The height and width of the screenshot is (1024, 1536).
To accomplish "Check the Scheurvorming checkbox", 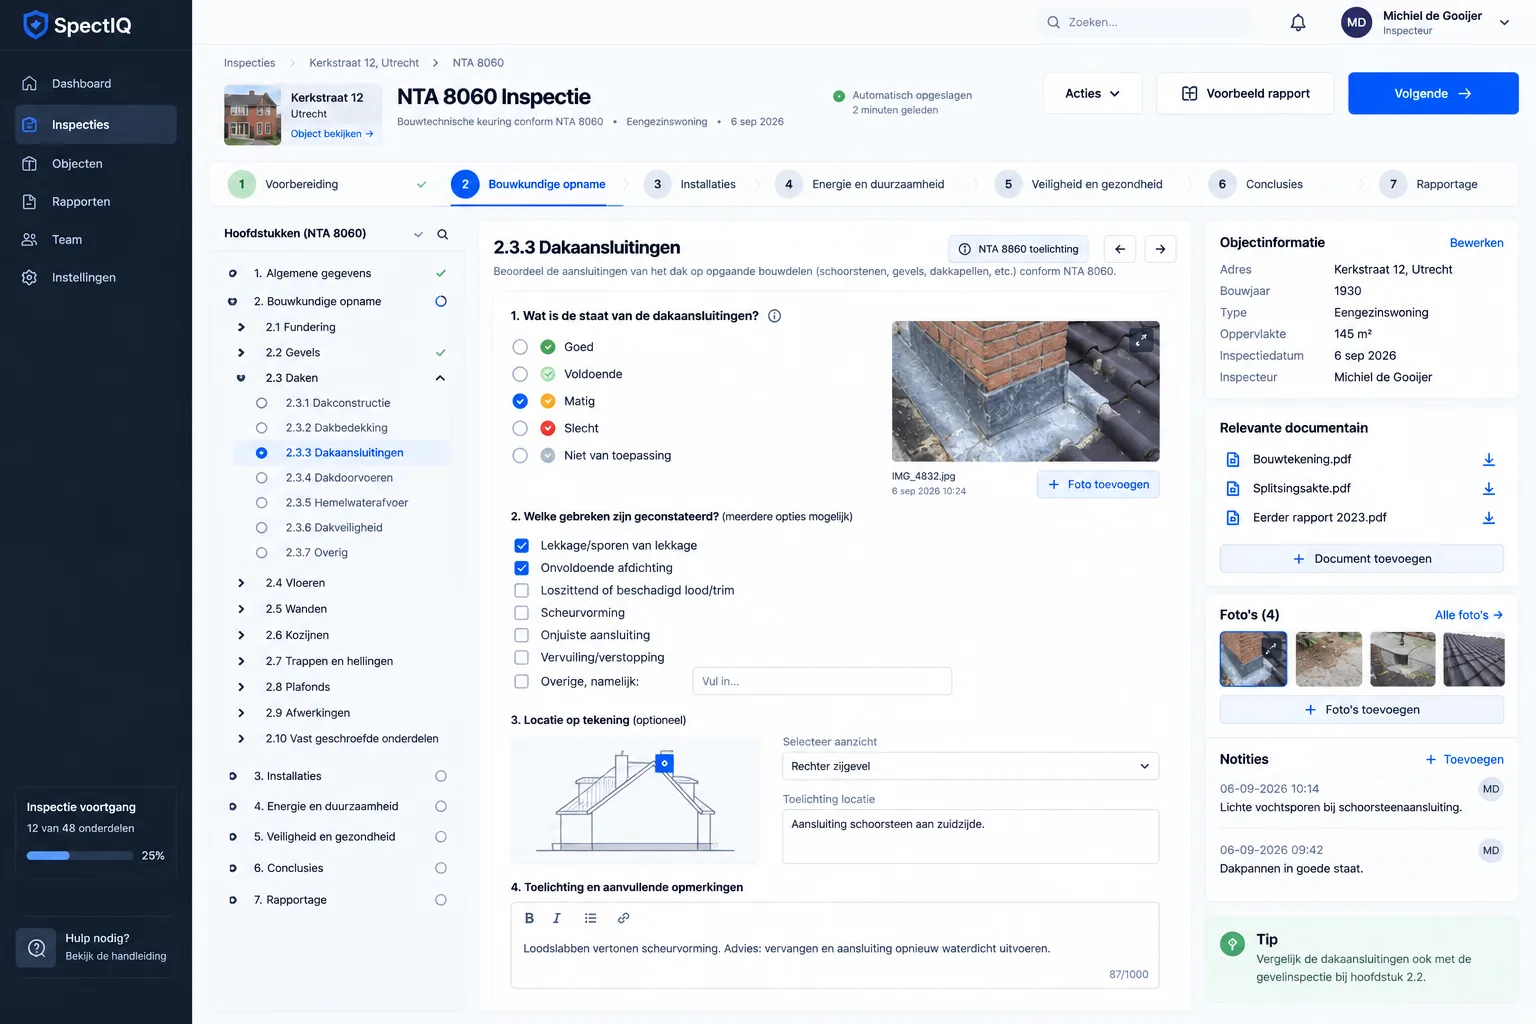I will (521, 613).
